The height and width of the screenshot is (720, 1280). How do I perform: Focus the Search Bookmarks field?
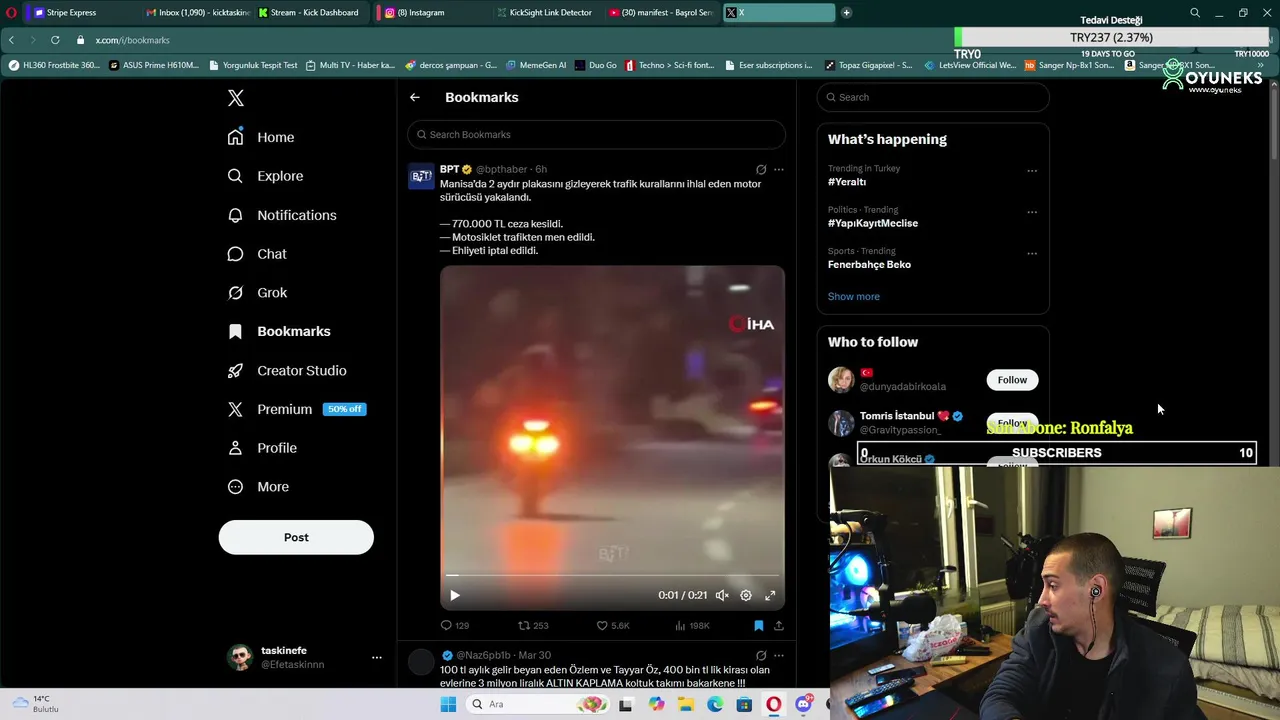pyautogui.click(x=596, y=134)
